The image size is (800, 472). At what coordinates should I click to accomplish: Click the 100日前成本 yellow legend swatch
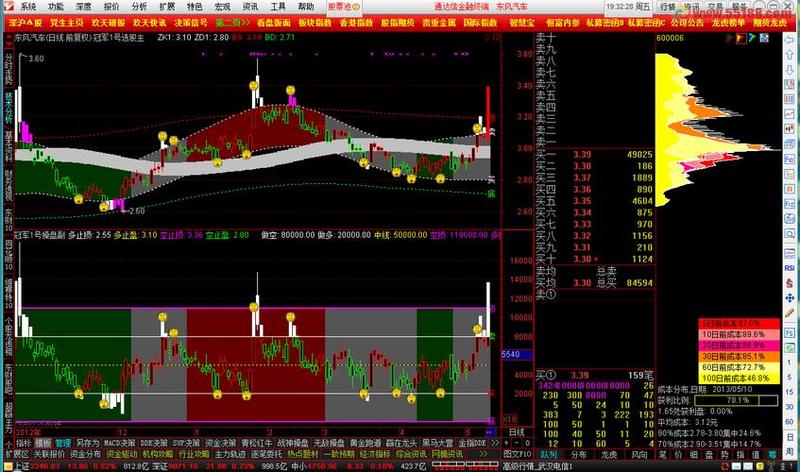tap(739, 378)
